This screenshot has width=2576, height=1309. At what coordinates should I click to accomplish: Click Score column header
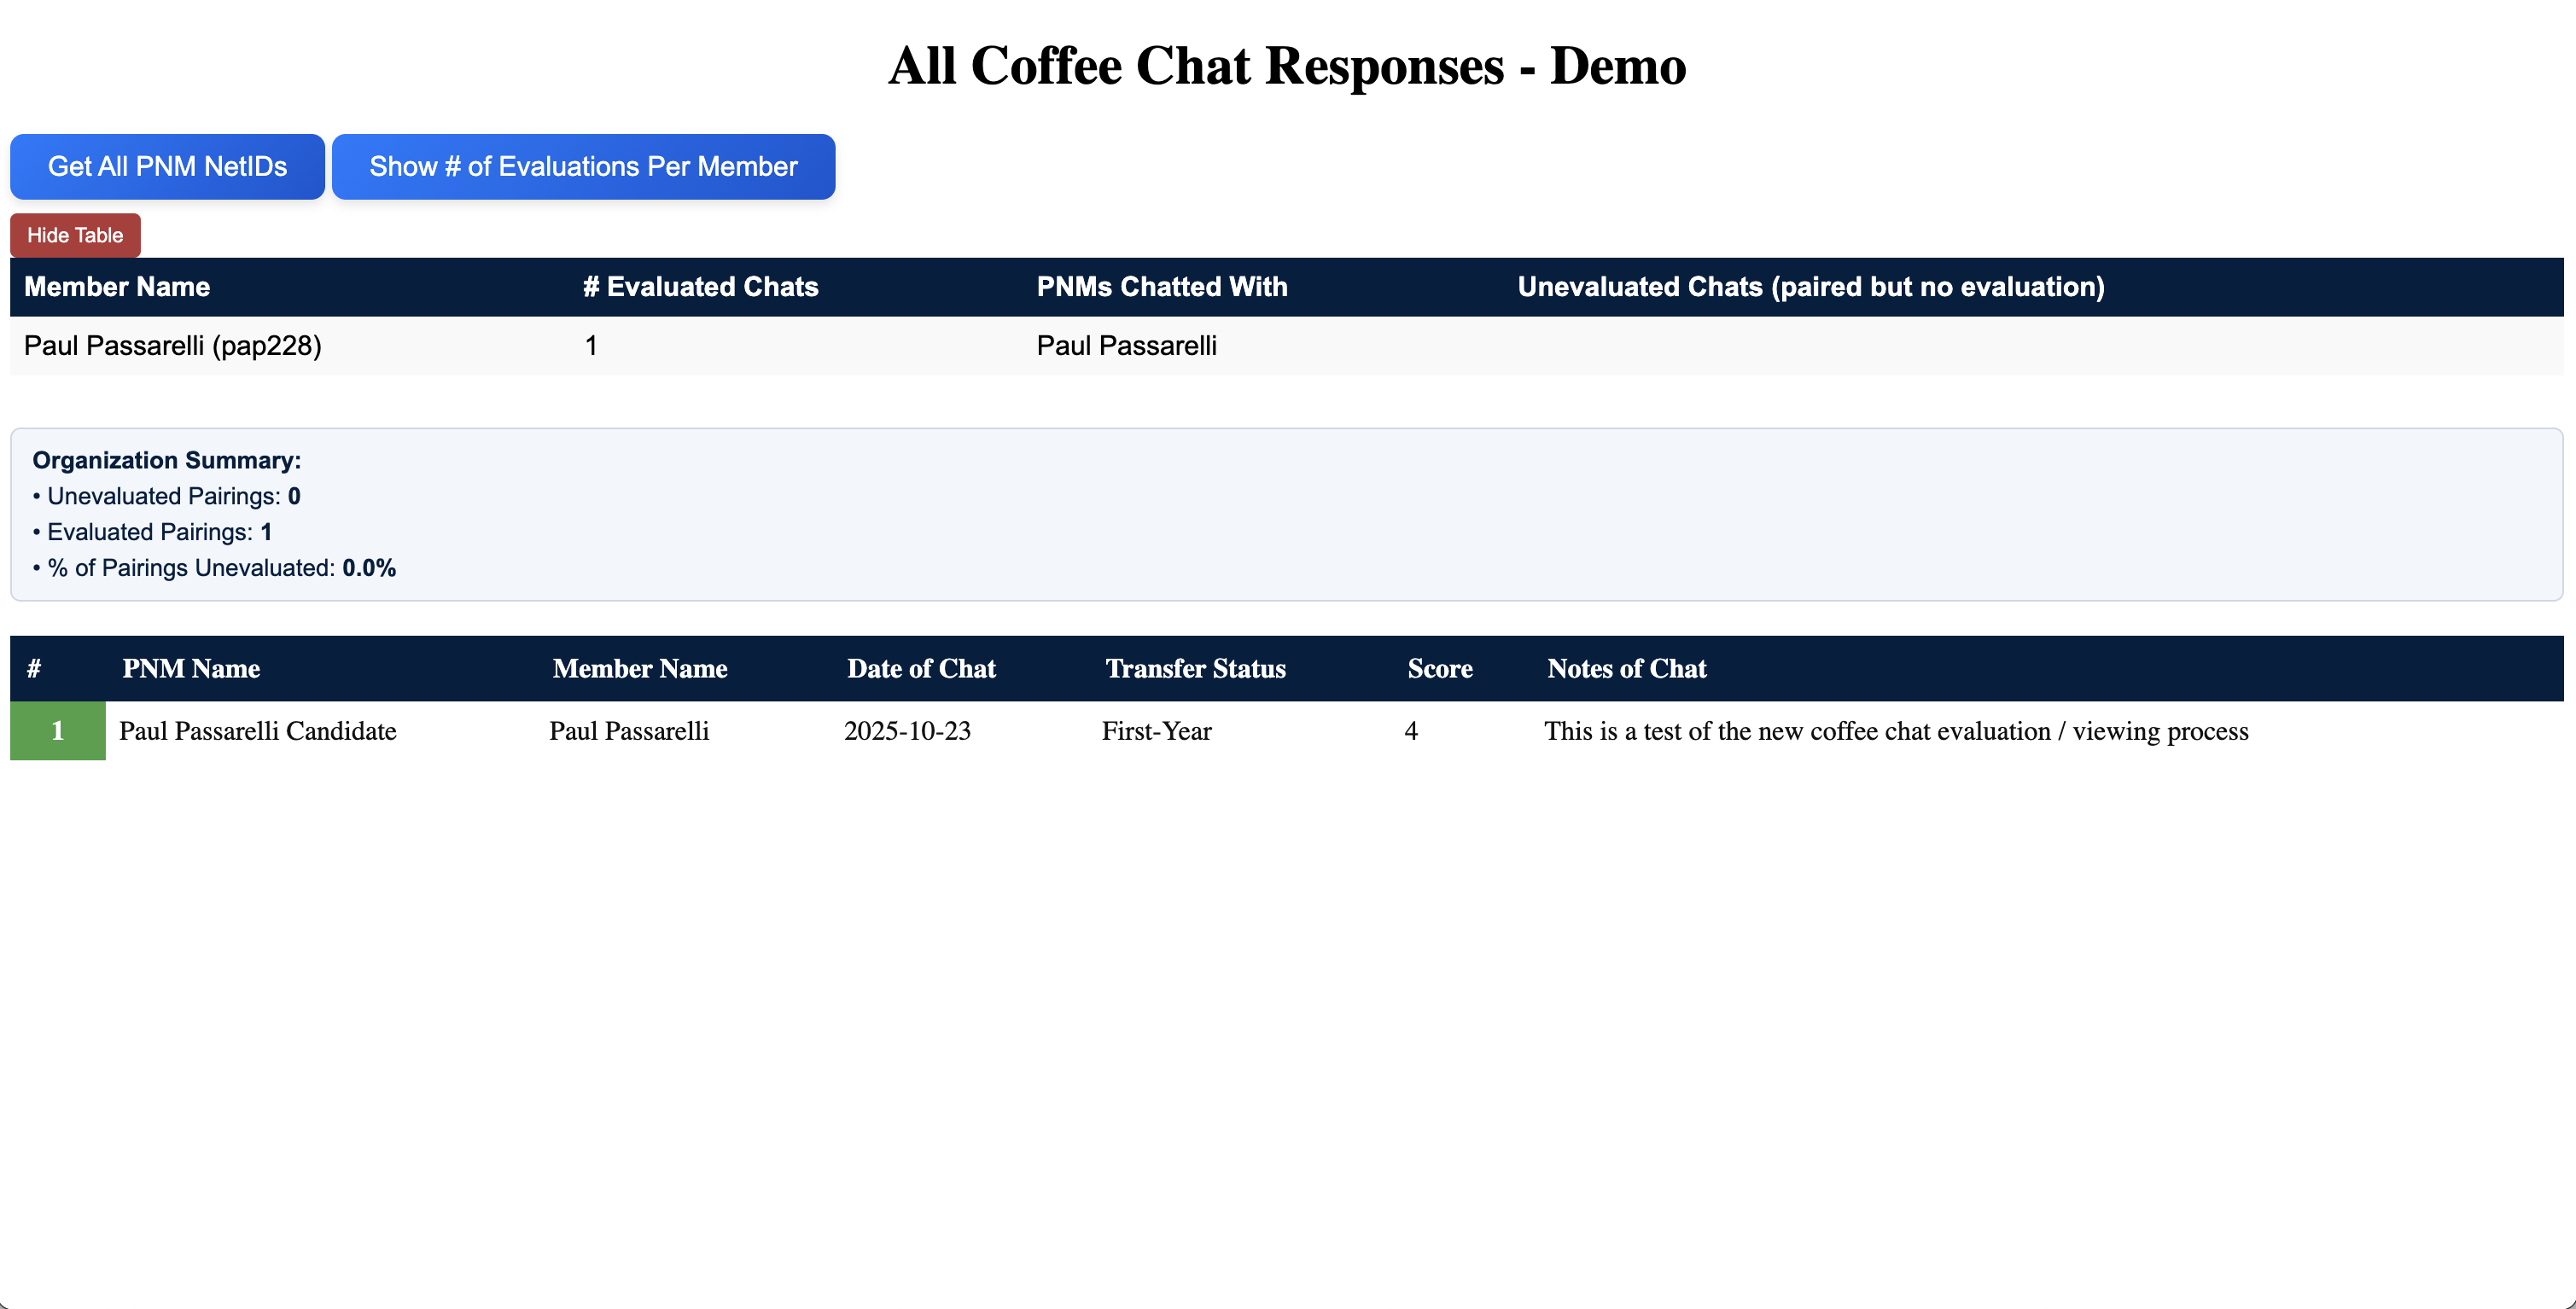click(x=1439, y=669)
